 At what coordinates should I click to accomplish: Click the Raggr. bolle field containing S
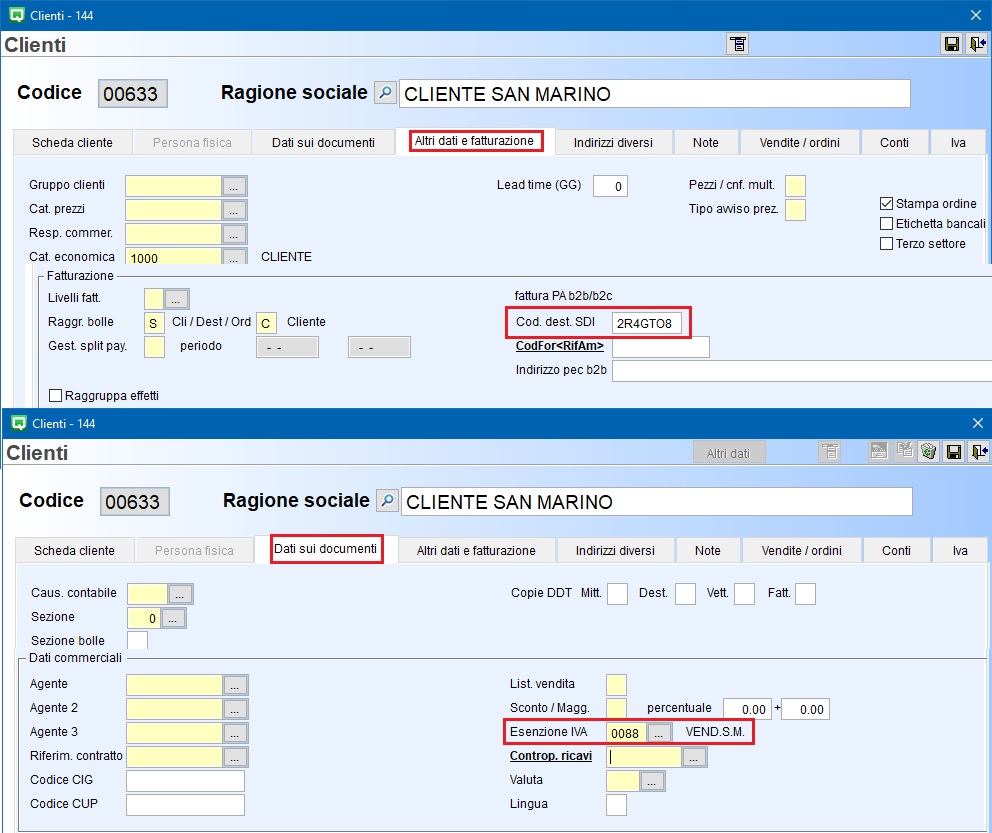click(154, 323)
